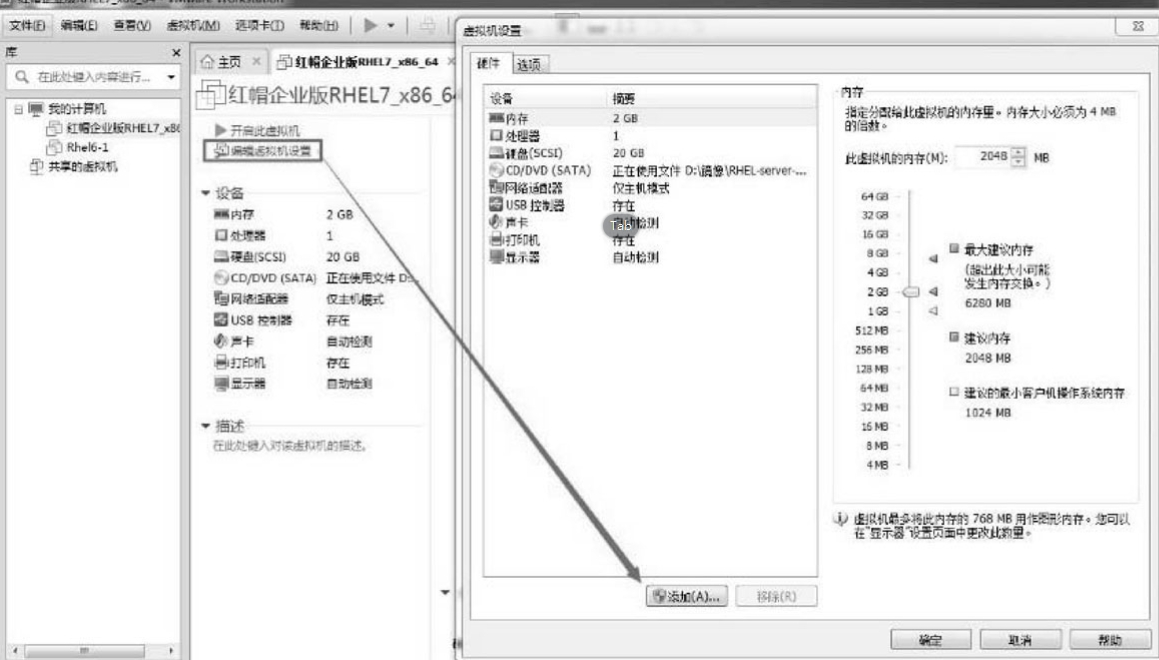Switch to the 选项 tab in settings
This screenshot has width=1159, height=660.
pyautogui.click(x=530, y=65)
